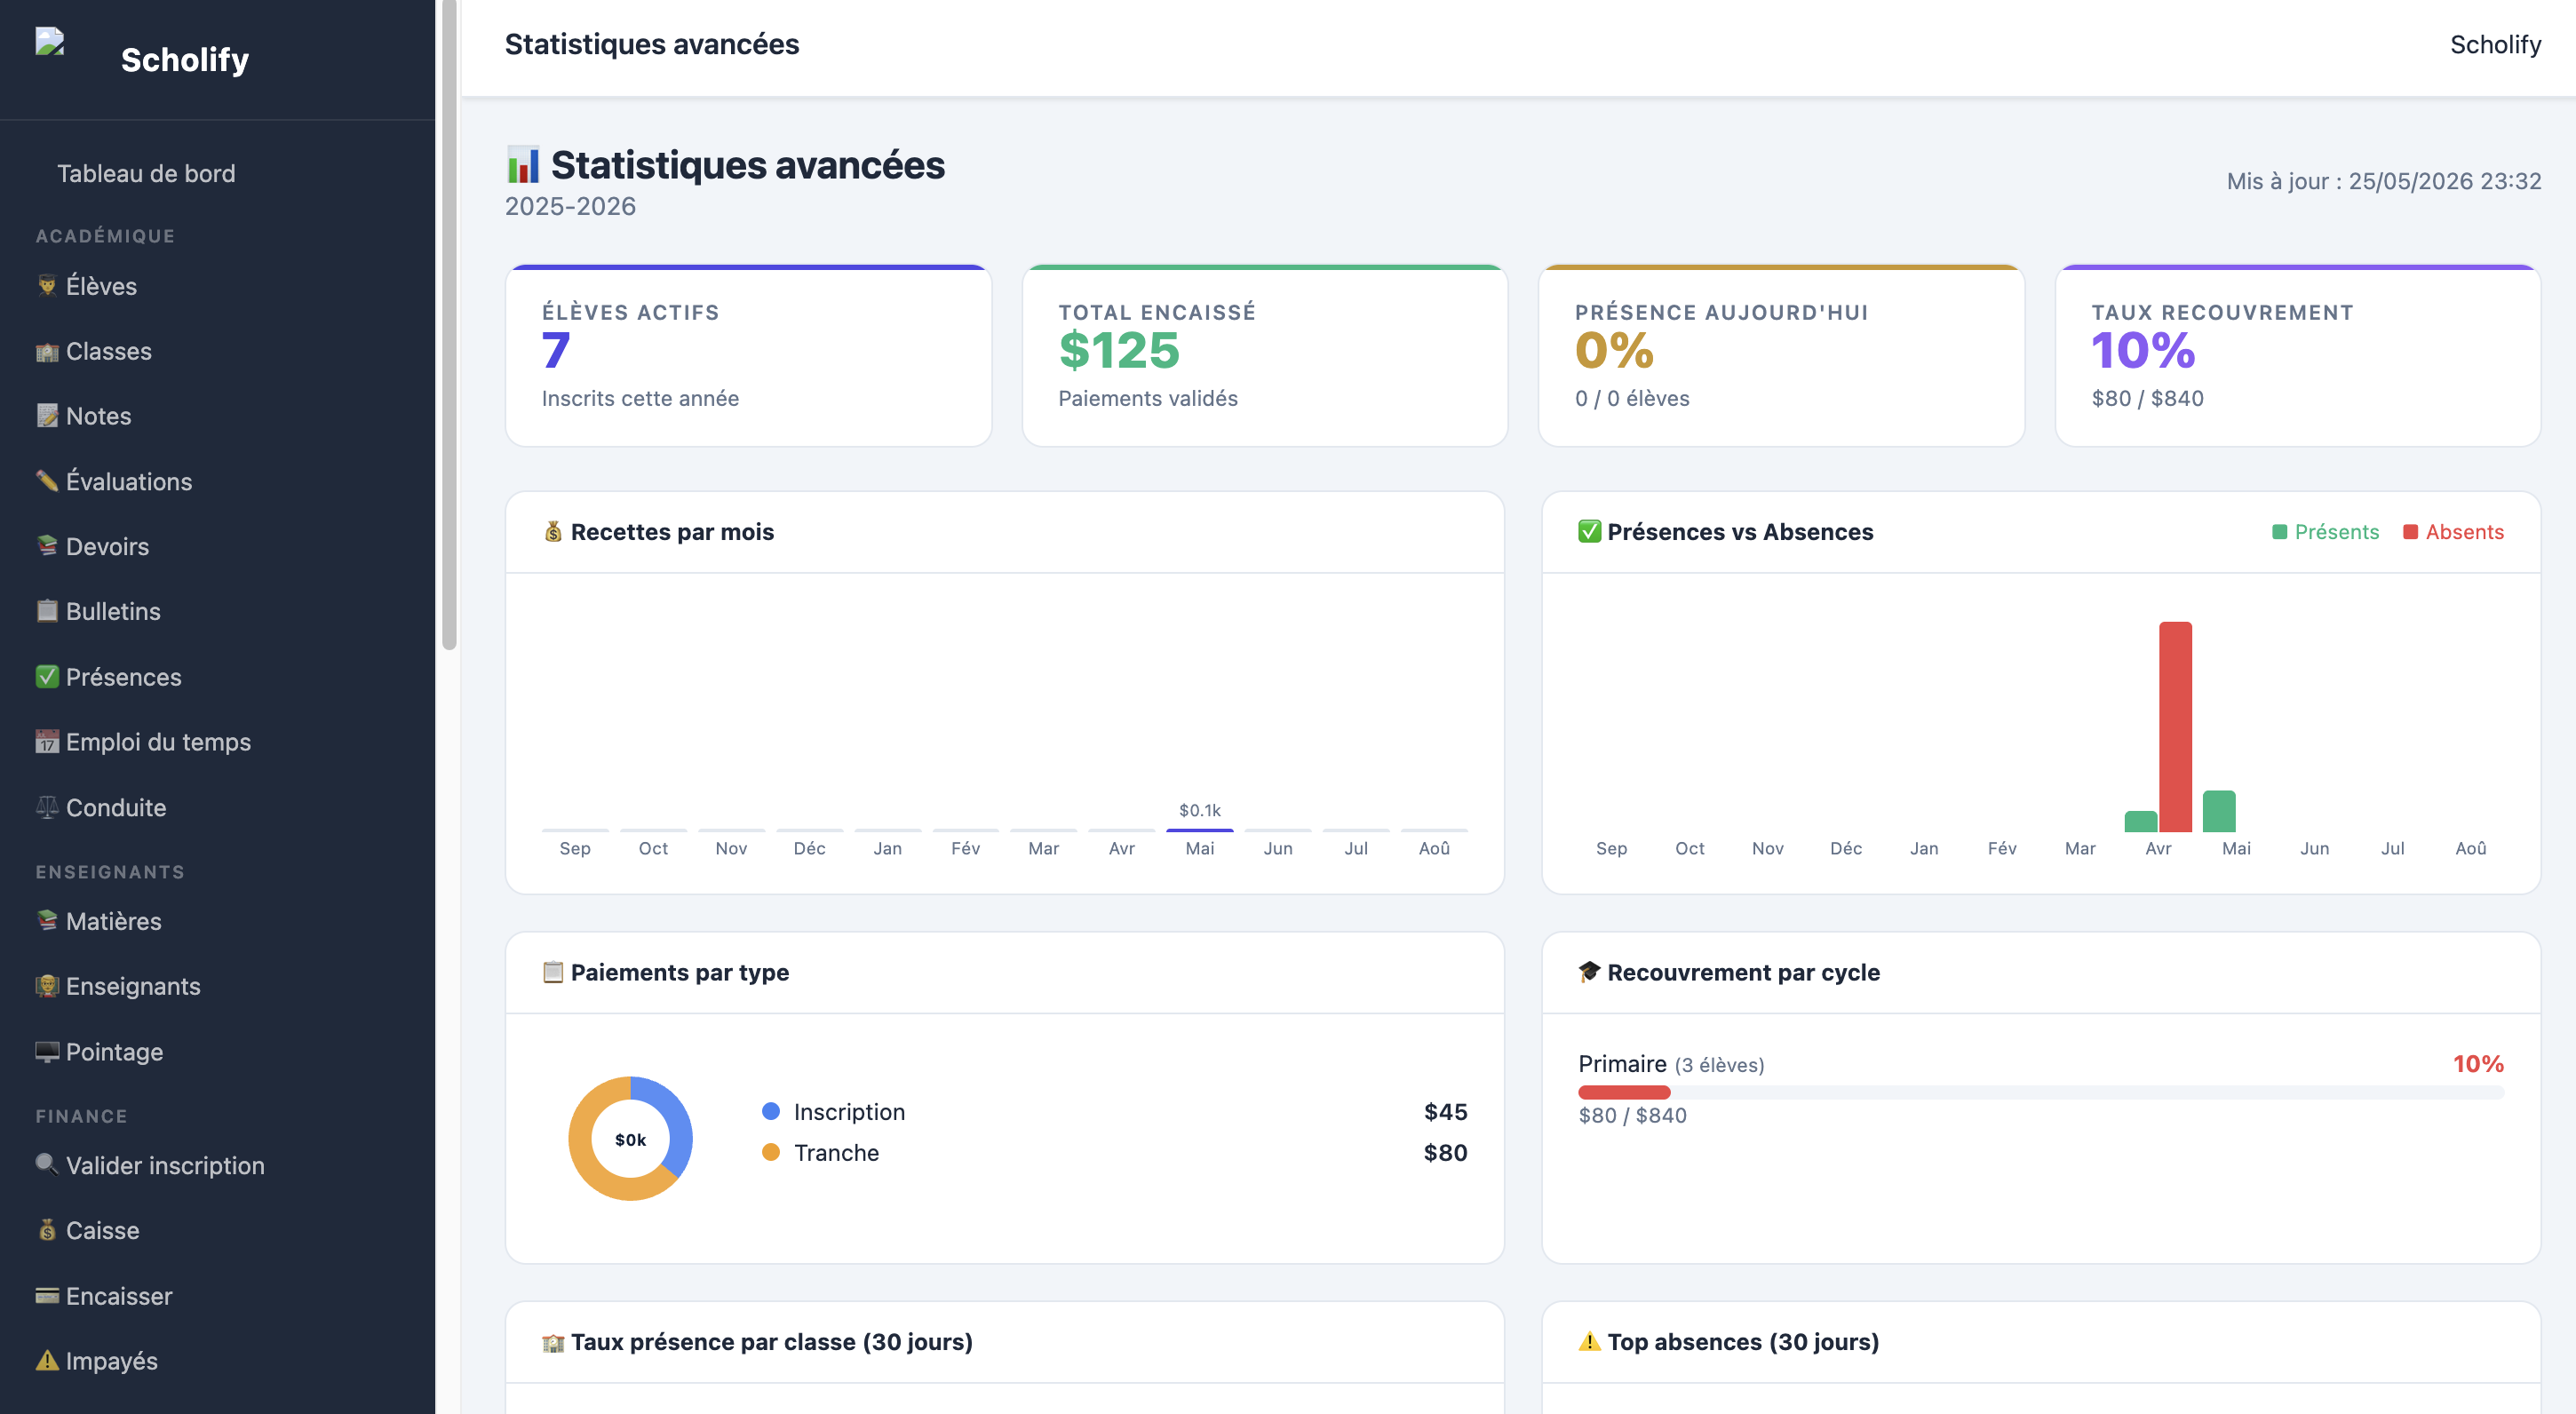Click the Scholify logo image in sidebar

point(50,41)
